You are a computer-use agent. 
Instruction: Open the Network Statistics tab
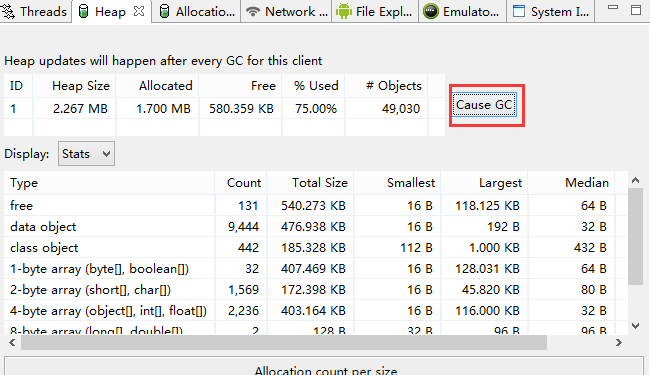coord(287,12)
